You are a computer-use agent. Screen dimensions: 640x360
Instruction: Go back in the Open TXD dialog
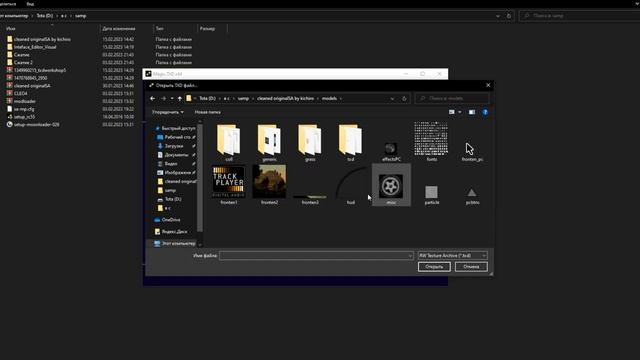coord(152,98)
